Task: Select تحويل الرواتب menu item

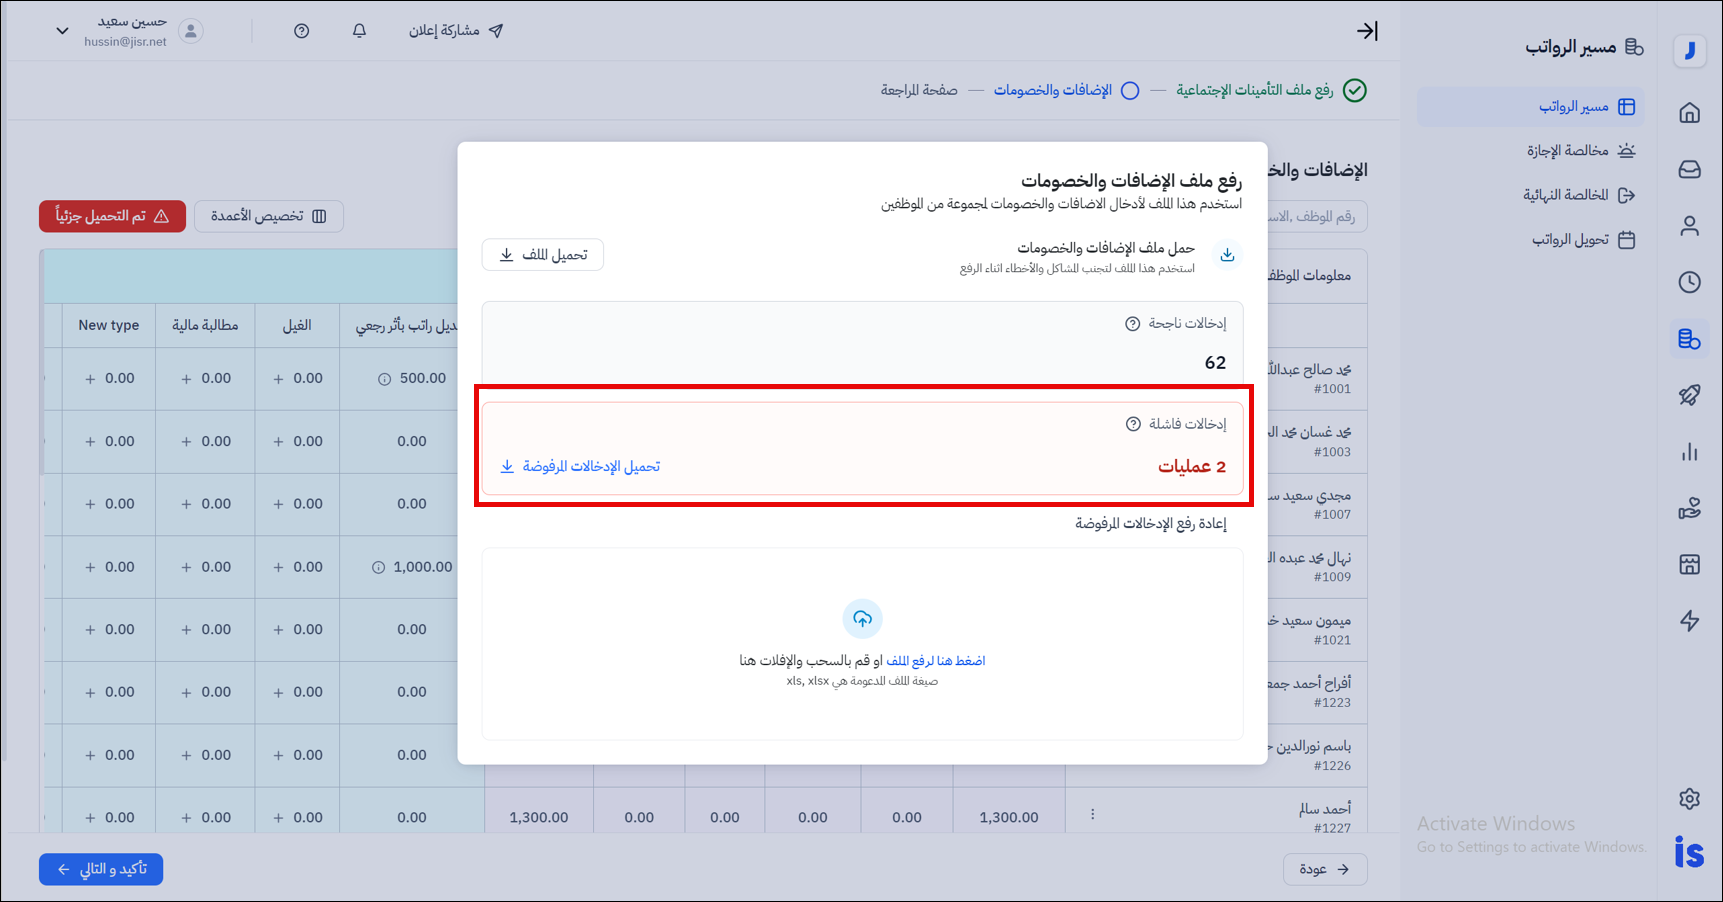Action: click(x=1570, y=240)
